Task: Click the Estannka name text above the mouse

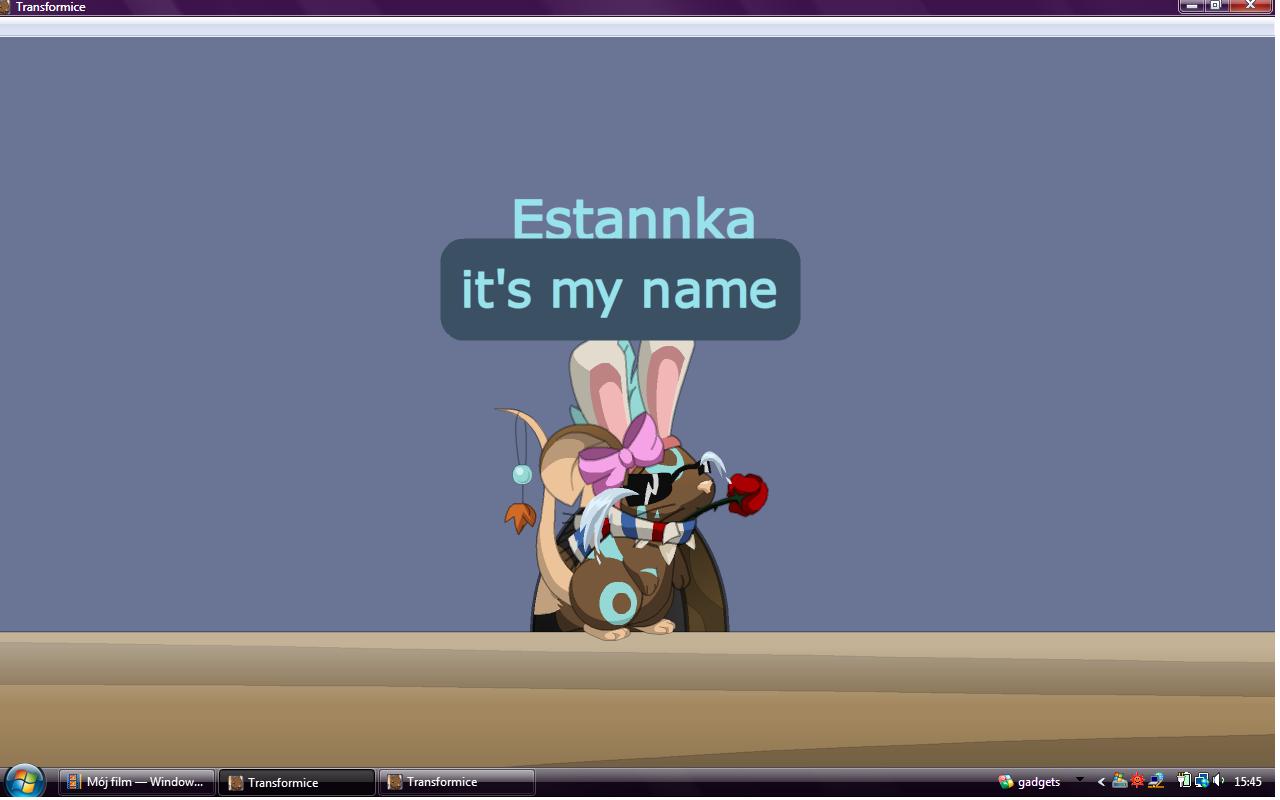Action: coord(633,220)
